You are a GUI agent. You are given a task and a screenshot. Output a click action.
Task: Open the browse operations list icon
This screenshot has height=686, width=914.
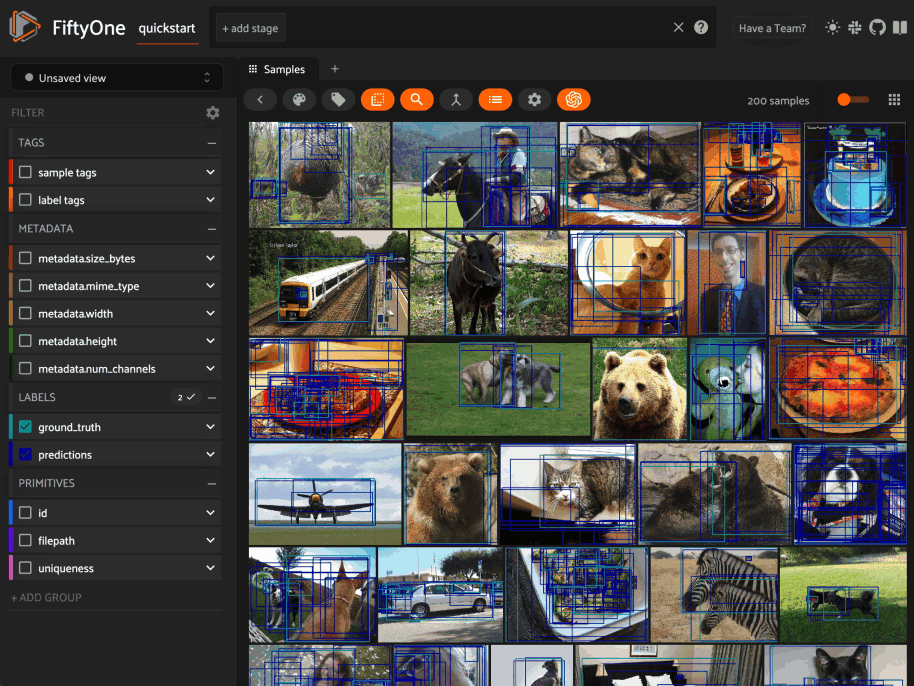495,100
